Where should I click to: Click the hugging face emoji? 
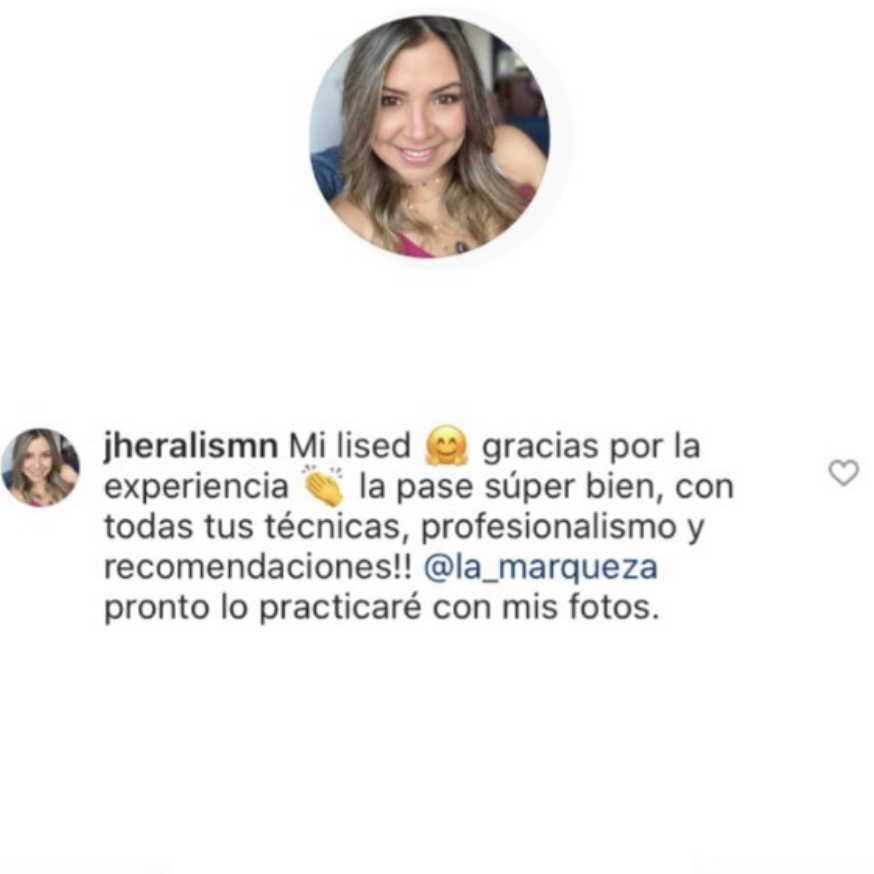tap(446, 445)
